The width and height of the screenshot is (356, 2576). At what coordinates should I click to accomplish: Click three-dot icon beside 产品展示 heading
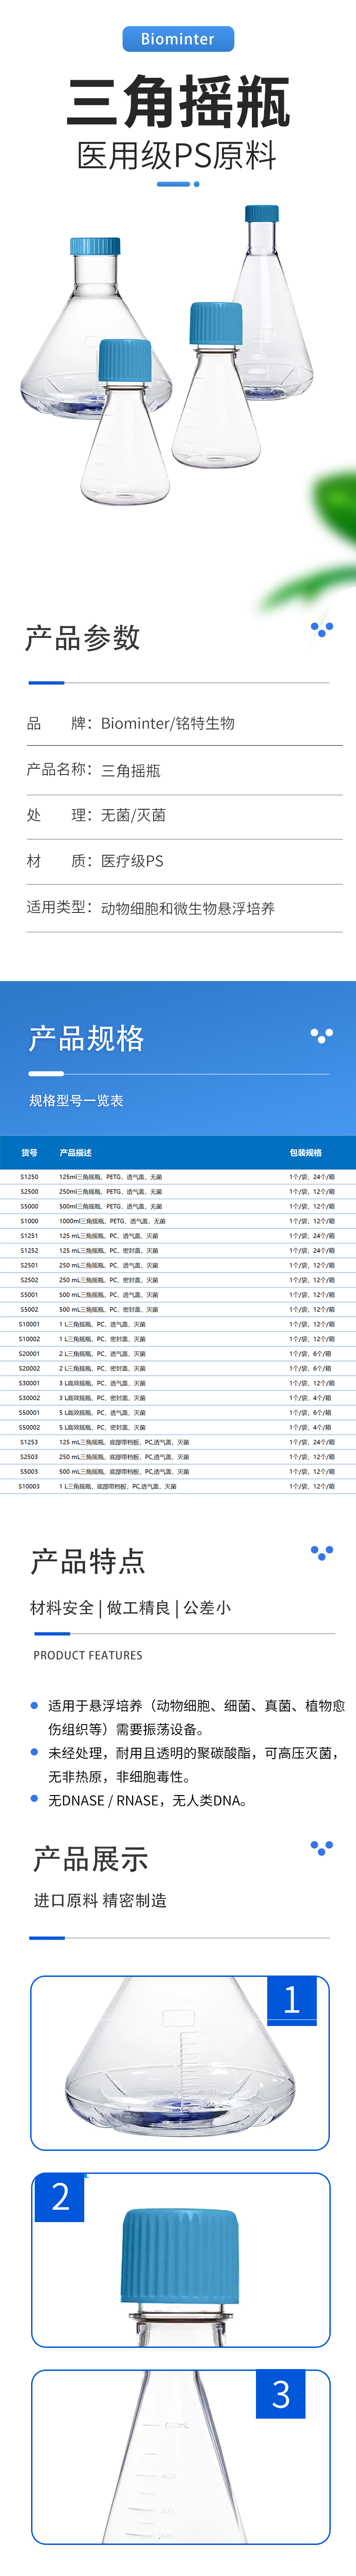click(x=321, y=1847)
